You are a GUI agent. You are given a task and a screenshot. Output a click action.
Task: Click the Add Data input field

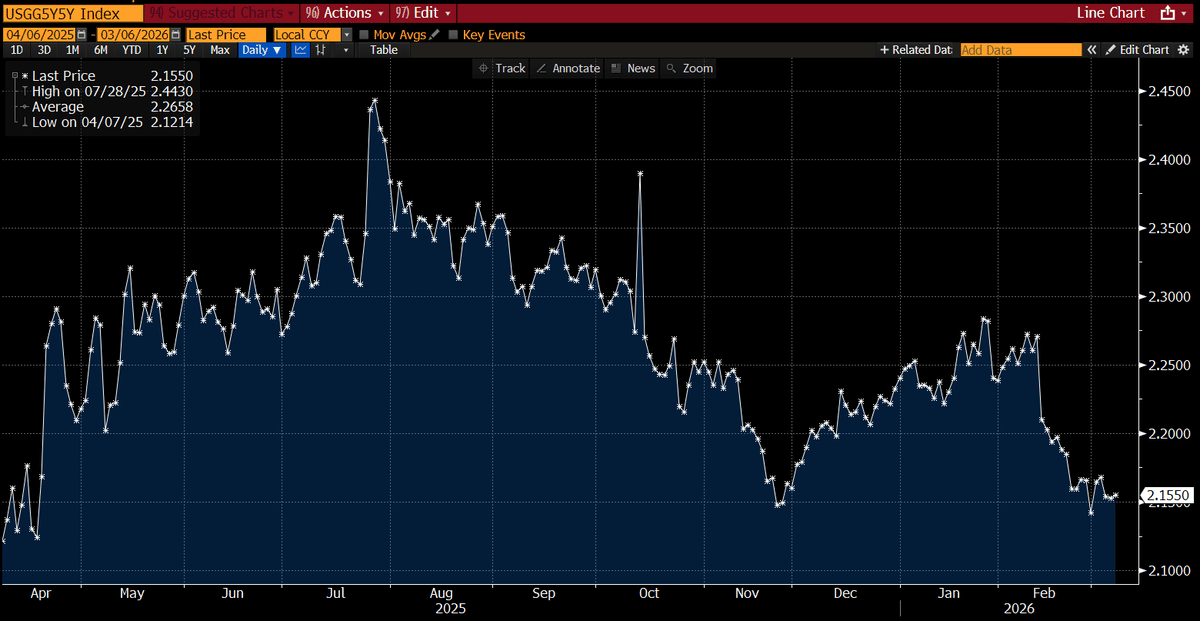[1020, 48]
